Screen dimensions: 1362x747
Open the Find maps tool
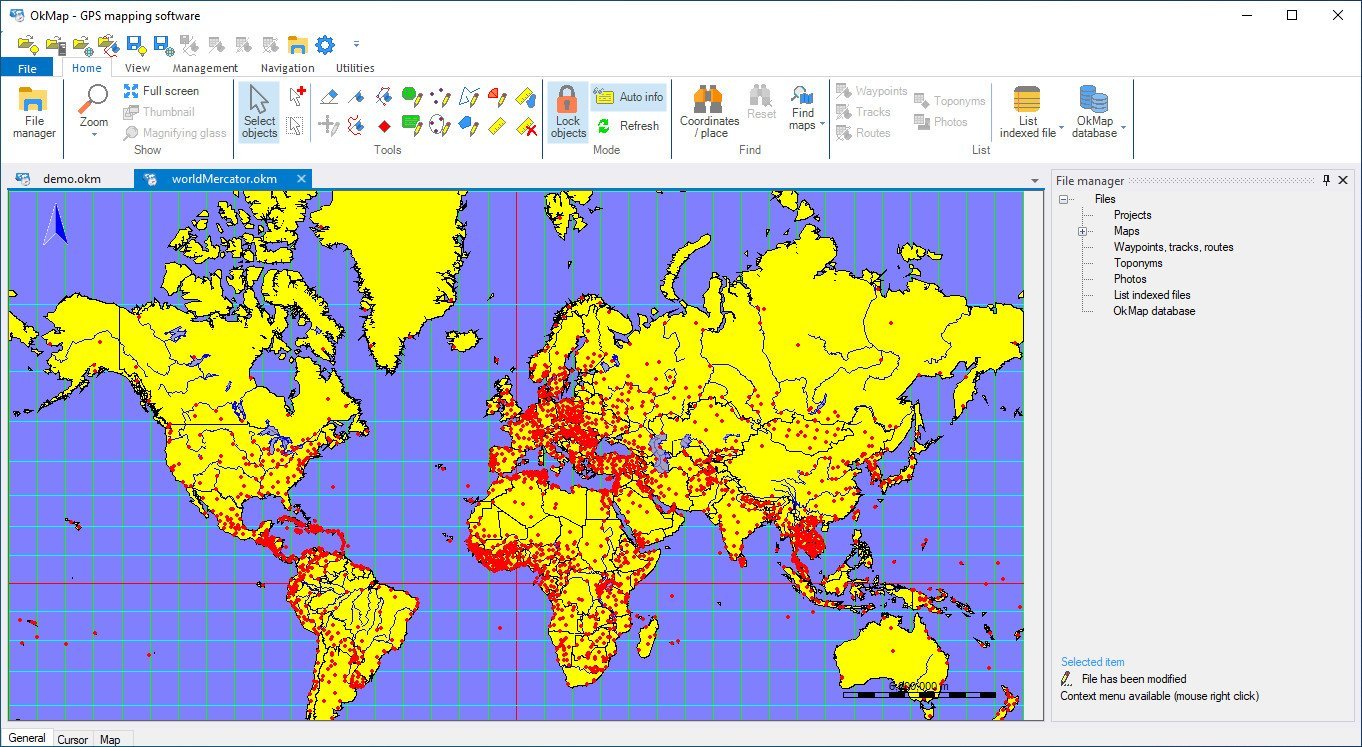tap(803, 105)
